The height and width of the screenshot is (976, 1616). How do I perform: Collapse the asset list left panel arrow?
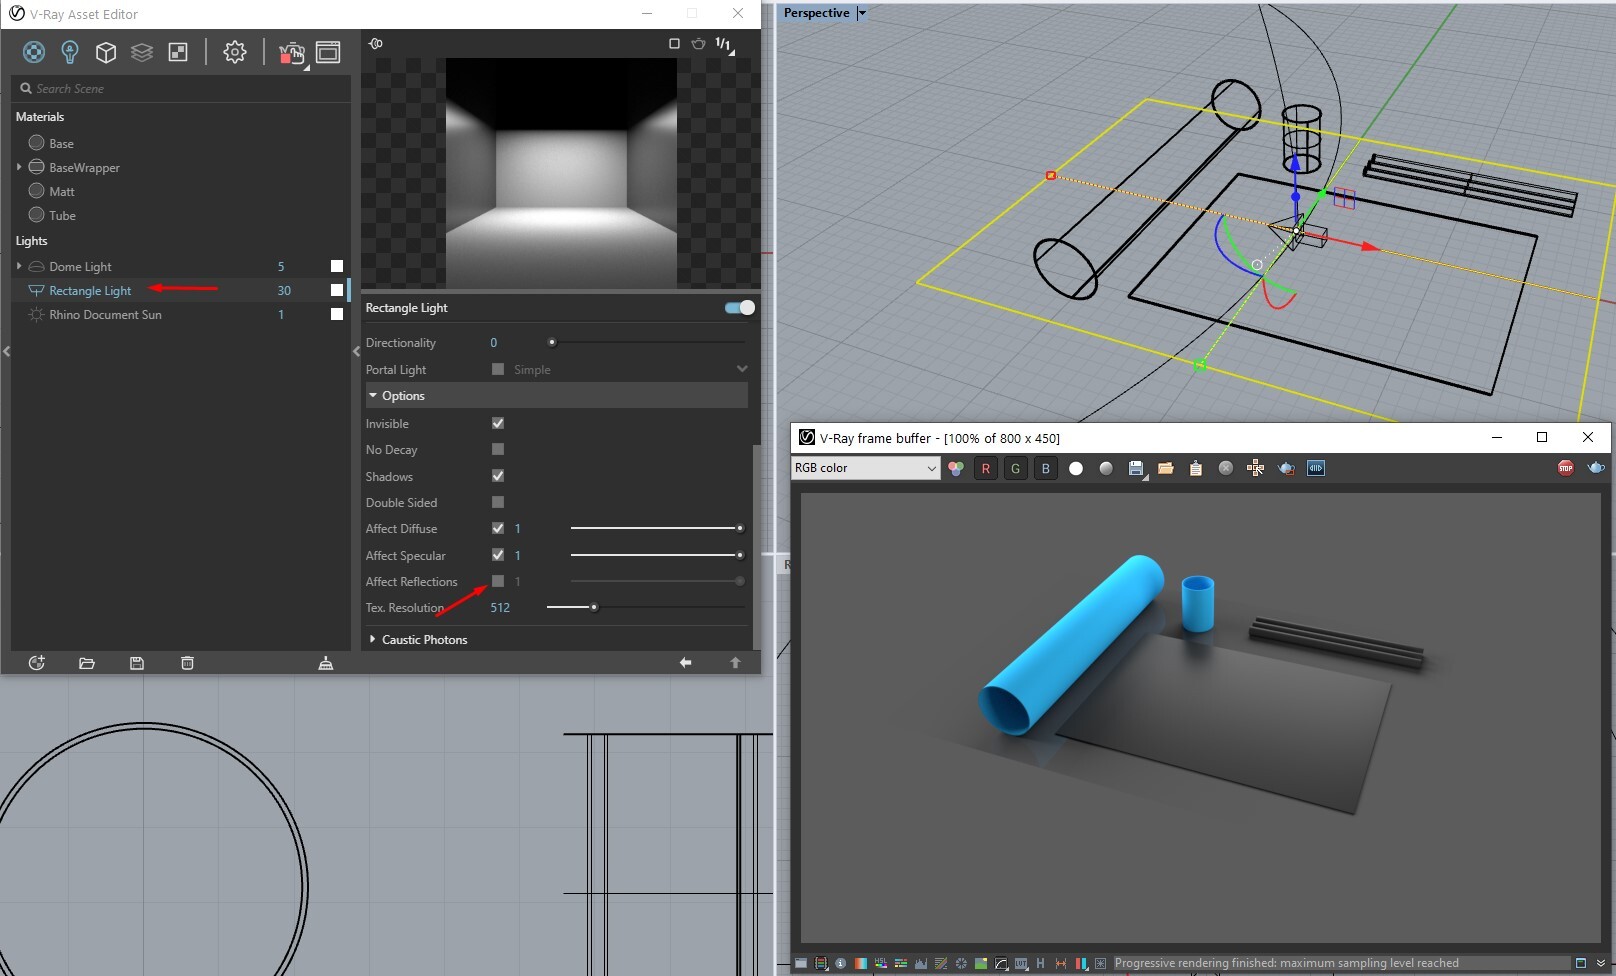point(7,351)
